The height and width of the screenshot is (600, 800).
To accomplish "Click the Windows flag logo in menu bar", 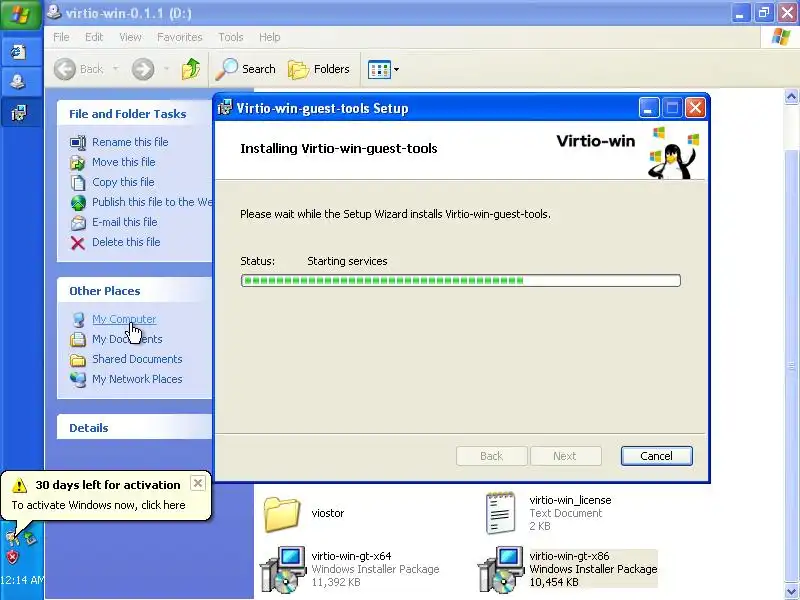I will 781,37.
